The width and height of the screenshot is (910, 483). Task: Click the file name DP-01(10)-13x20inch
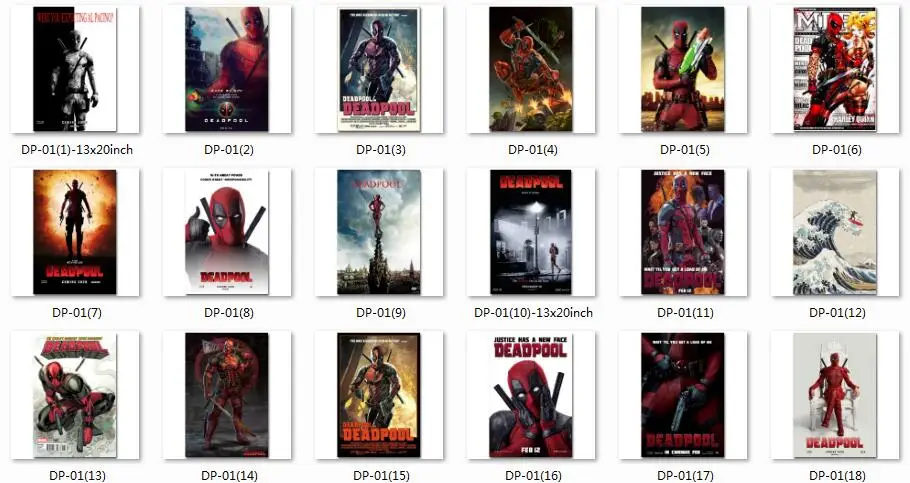533,313
